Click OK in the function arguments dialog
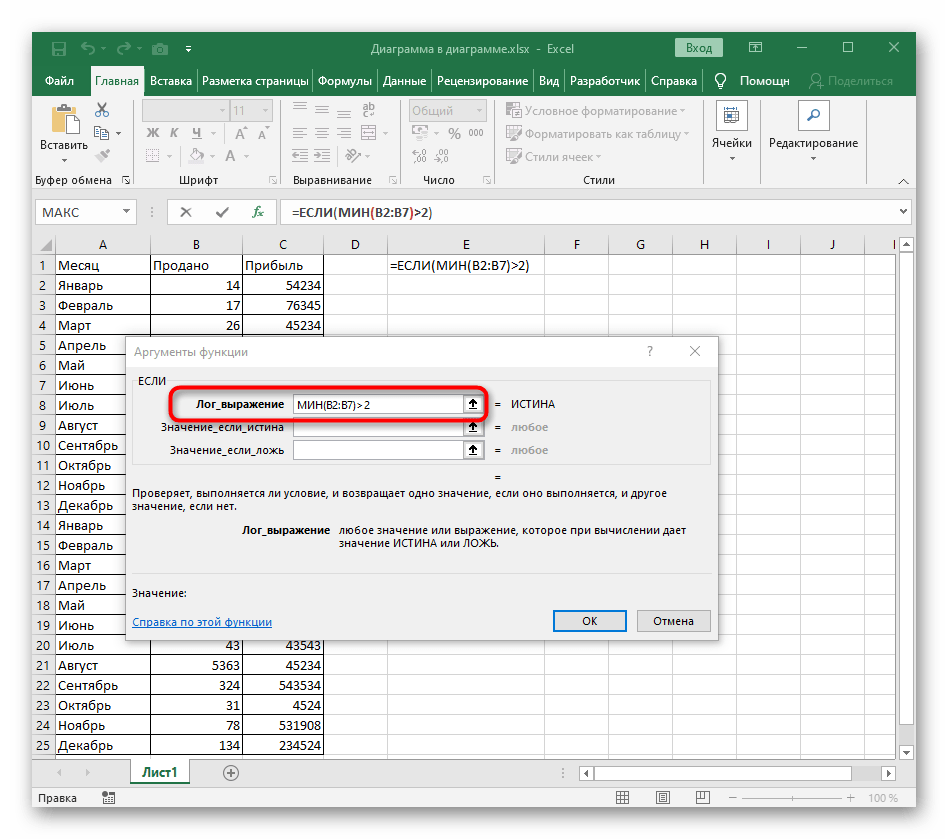Image resolution: width=948 pixels, height=839 pixels. coord(589,621)
